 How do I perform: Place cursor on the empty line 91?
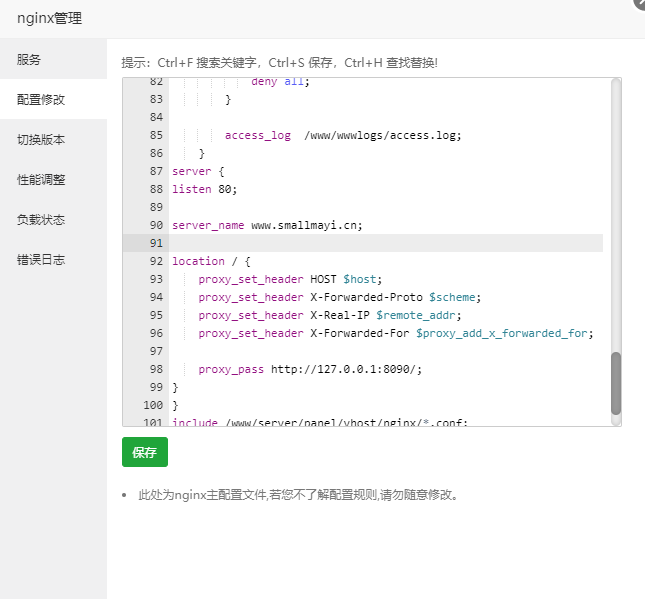click(x=386, y=243)
